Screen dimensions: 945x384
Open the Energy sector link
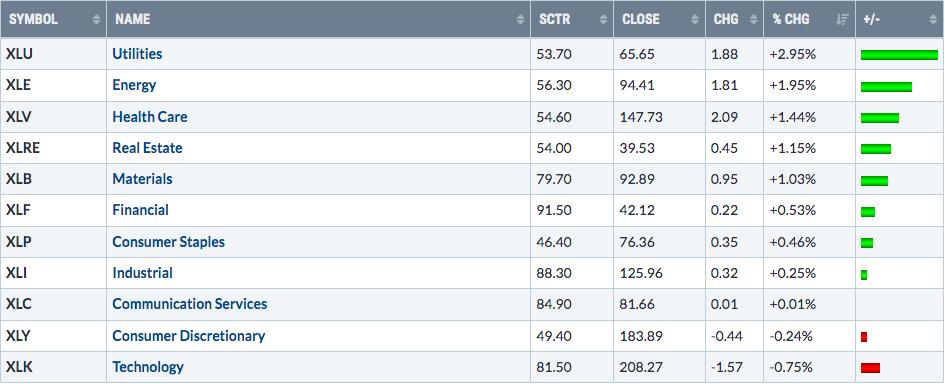click(x=134, y=85)
